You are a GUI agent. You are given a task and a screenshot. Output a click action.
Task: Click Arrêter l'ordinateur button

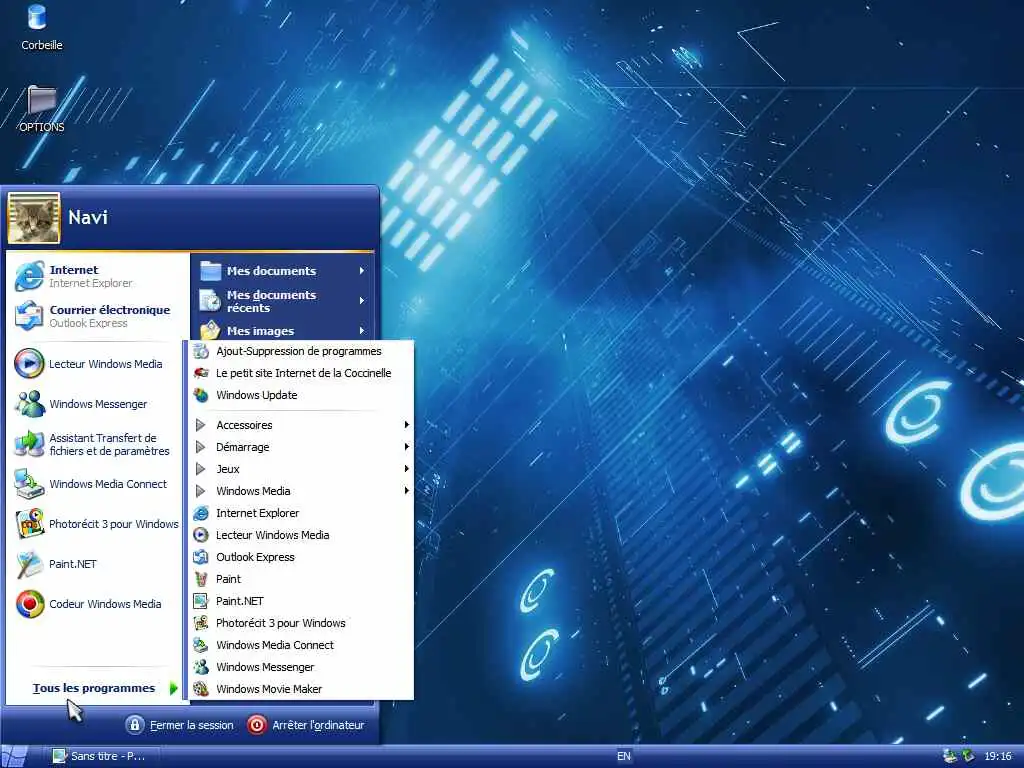[306, 725]
